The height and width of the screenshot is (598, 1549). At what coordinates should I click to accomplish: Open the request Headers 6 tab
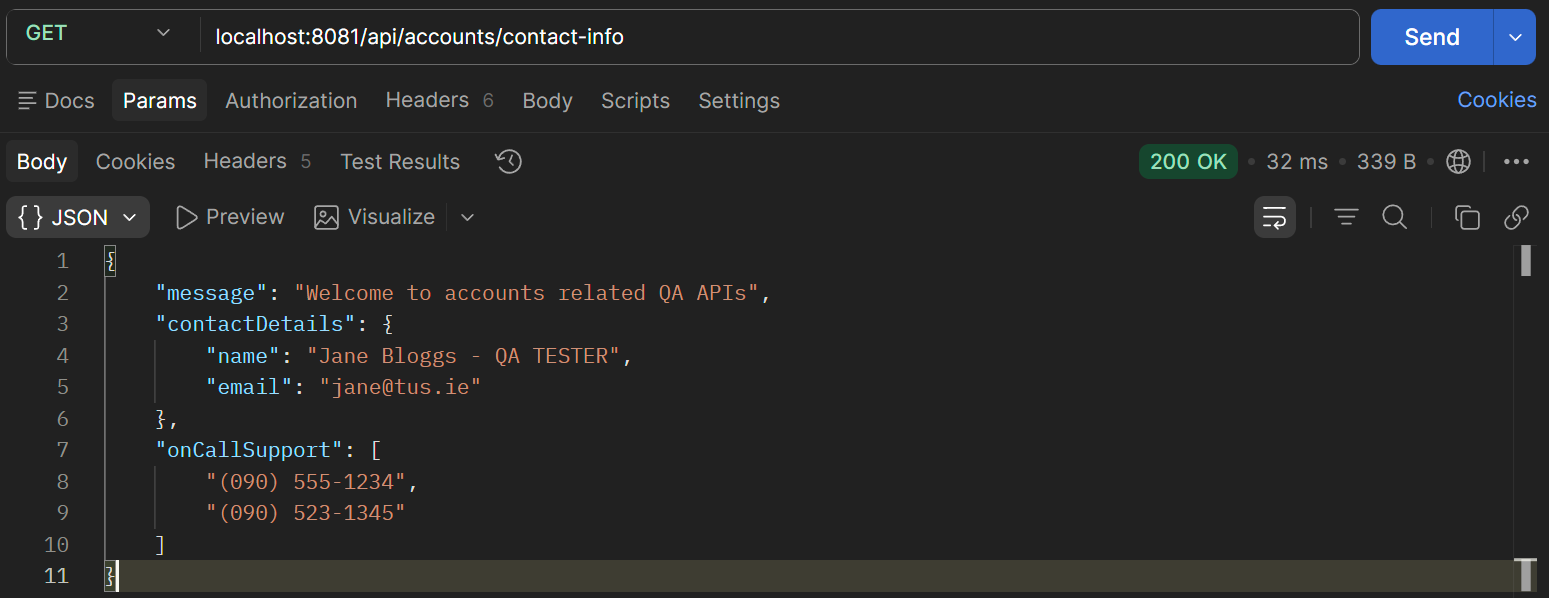coord(440,100)
